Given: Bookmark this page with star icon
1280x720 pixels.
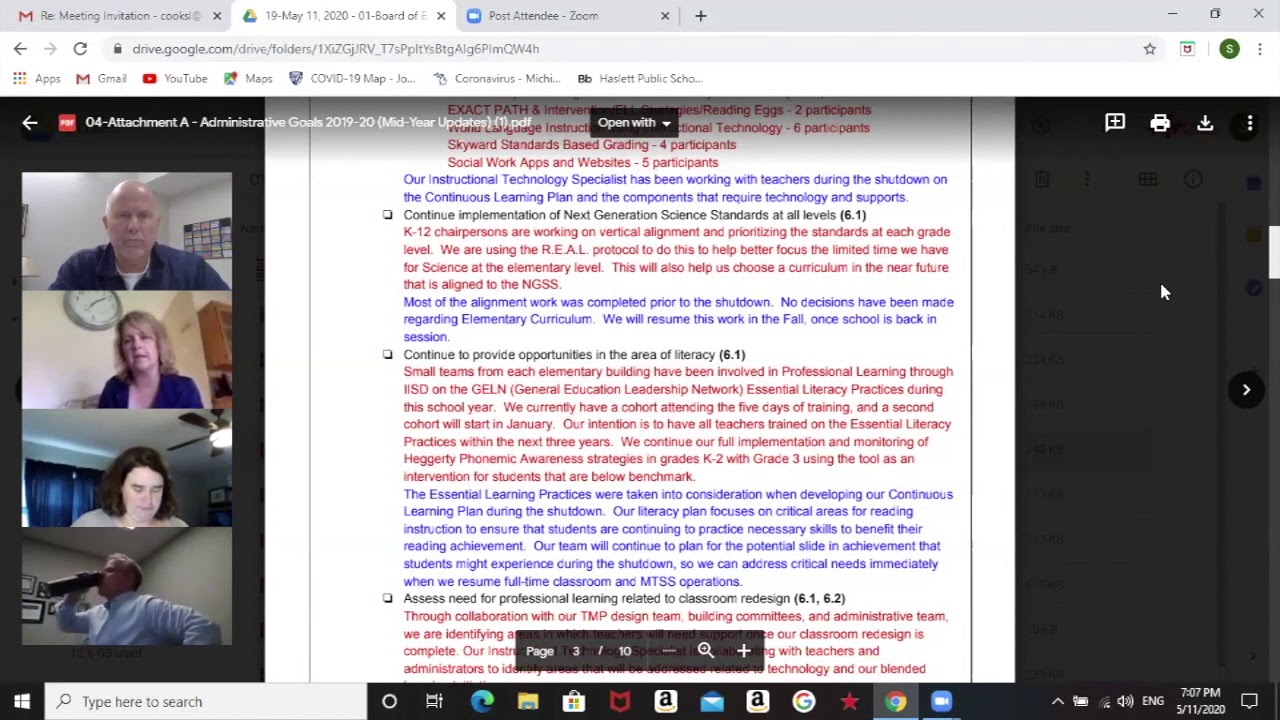Looking at the screenshot, I should tap(1150, 48).
